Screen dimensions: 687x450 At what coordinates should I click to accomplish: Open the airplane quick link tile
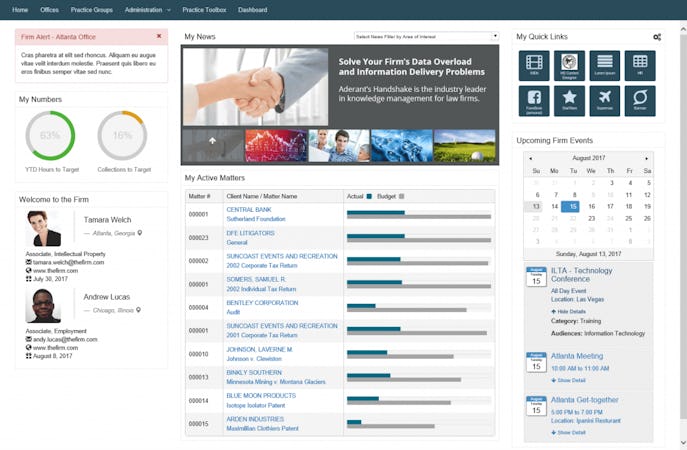[605, 101]
